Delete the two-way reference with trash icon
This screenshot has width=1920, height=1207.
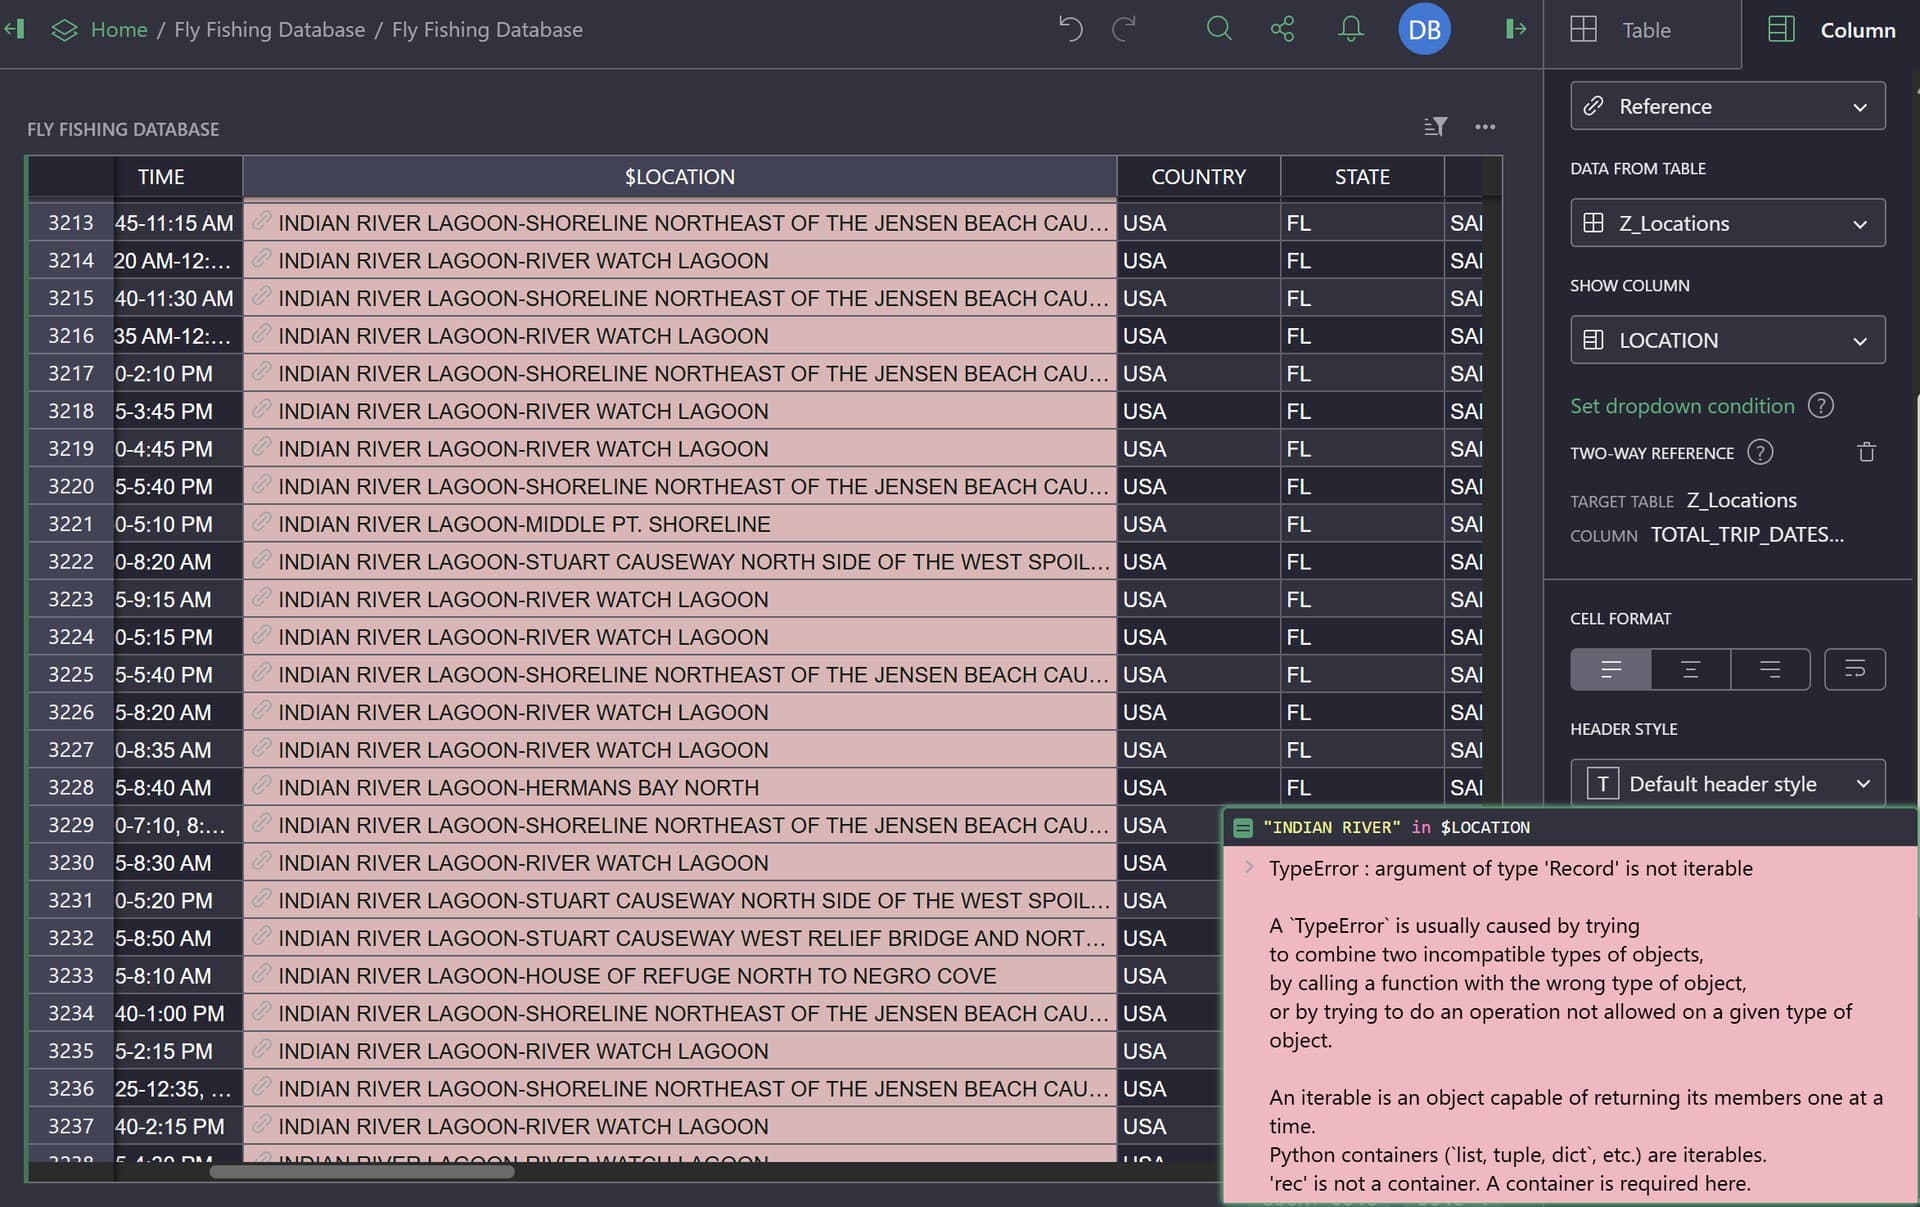tap(1866, 453)
